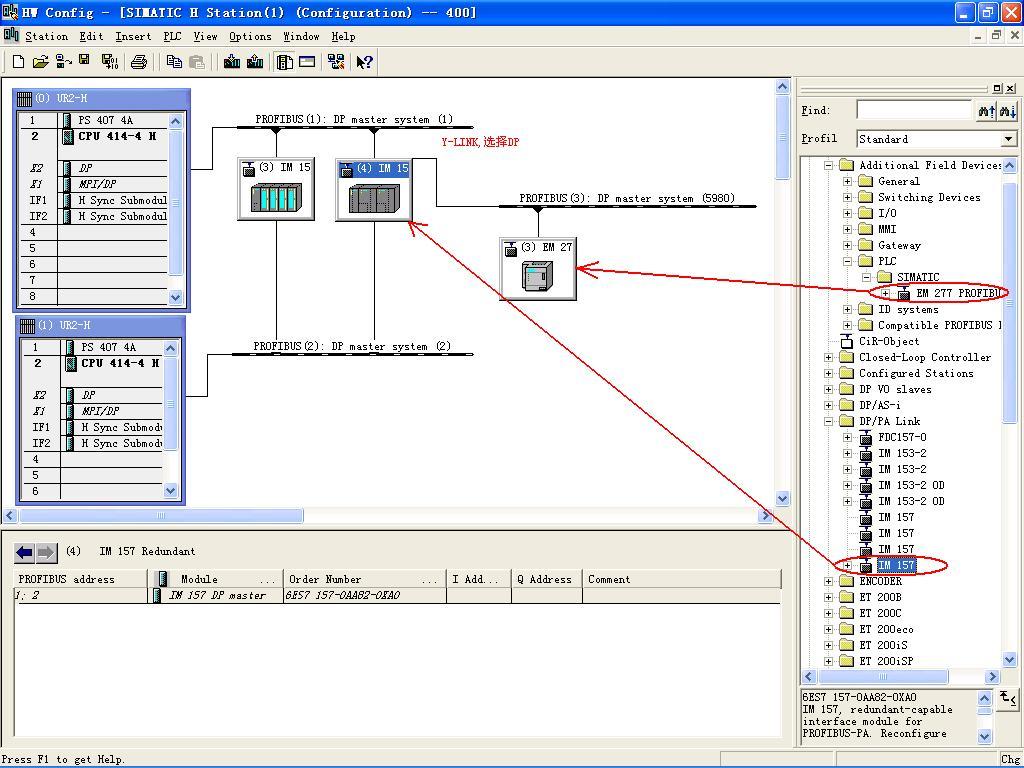Click the Upload to programming device icon

pyautogui.click(x=255, y=62)
